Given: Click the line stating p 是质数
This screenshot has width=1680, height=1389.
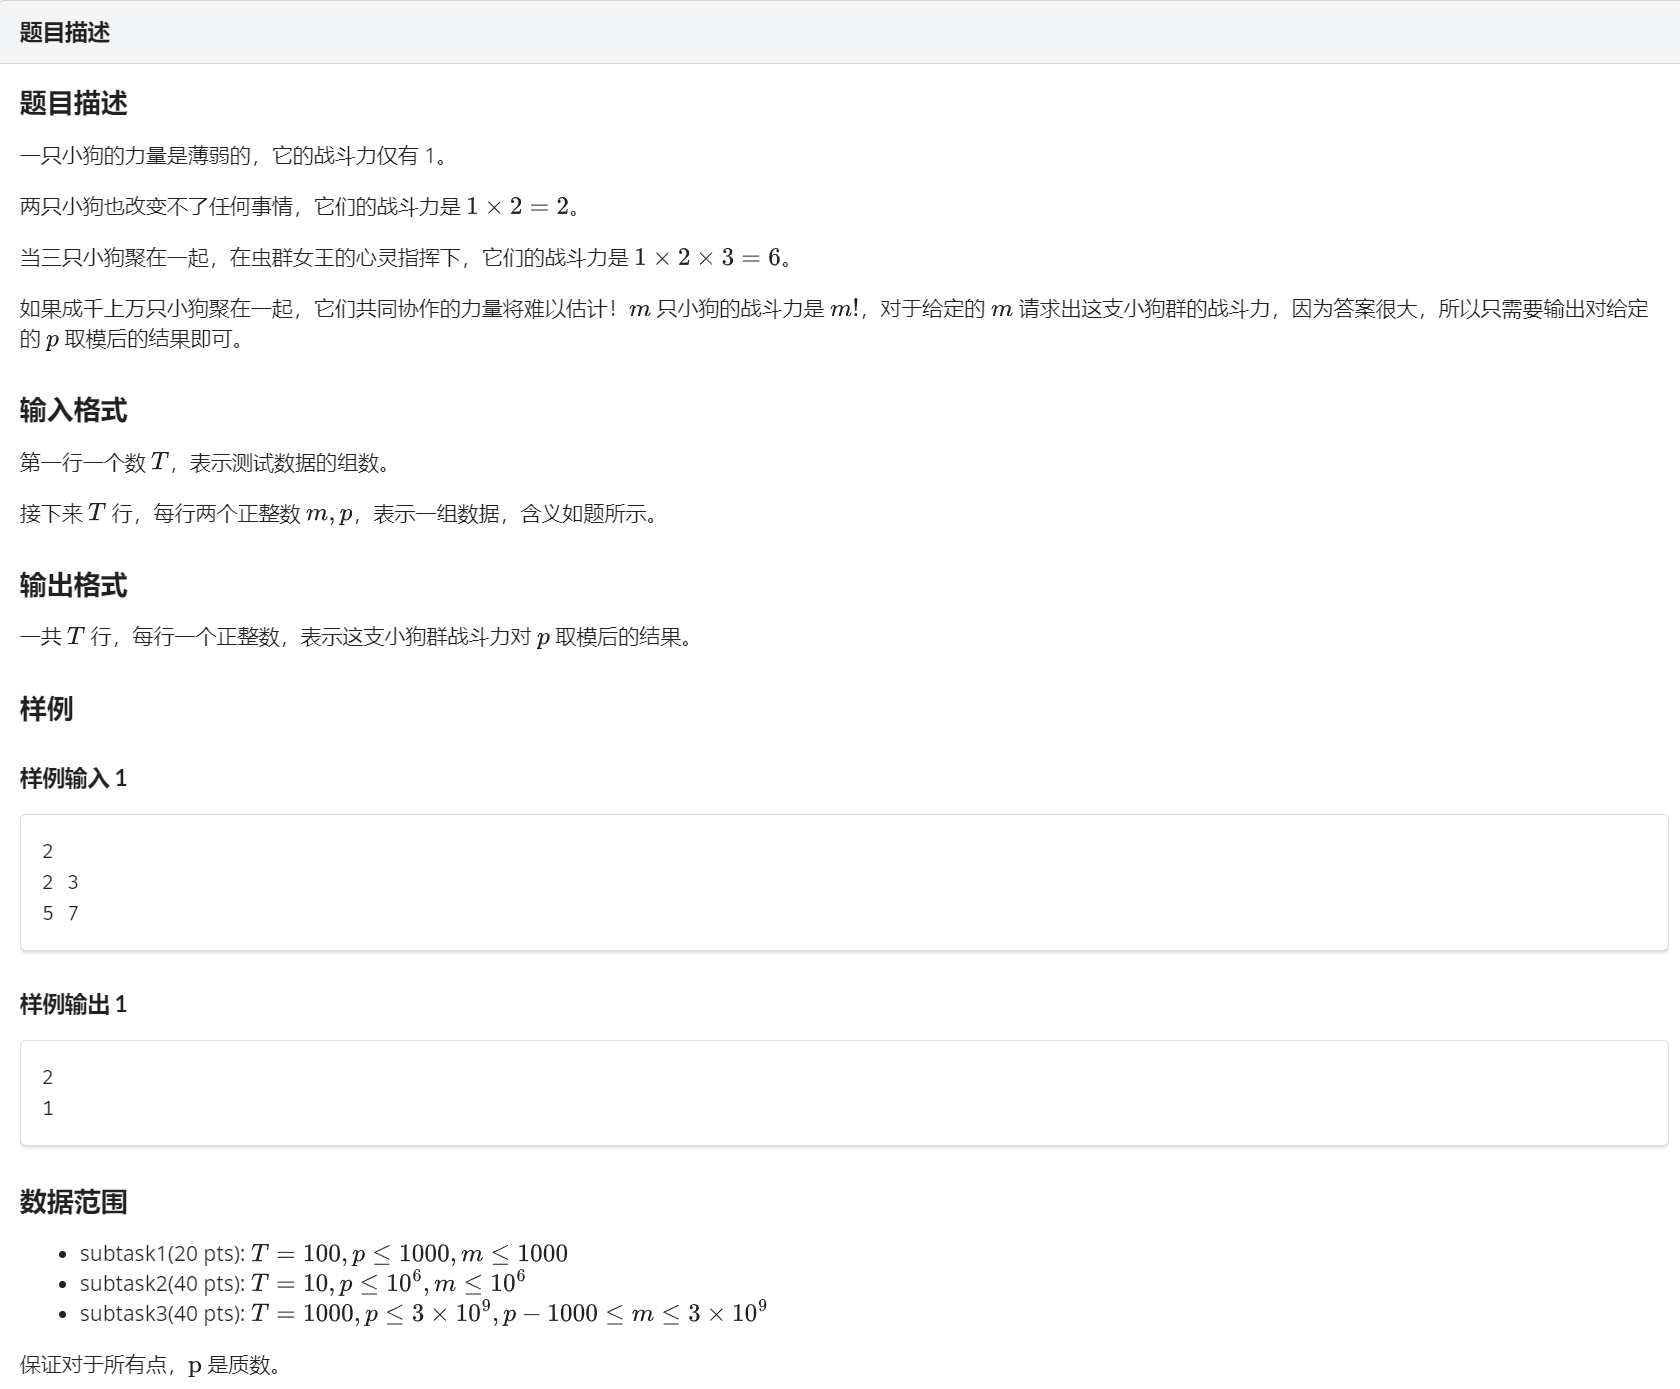Looking at the screenshot, I should click(x=150, y=1365).
